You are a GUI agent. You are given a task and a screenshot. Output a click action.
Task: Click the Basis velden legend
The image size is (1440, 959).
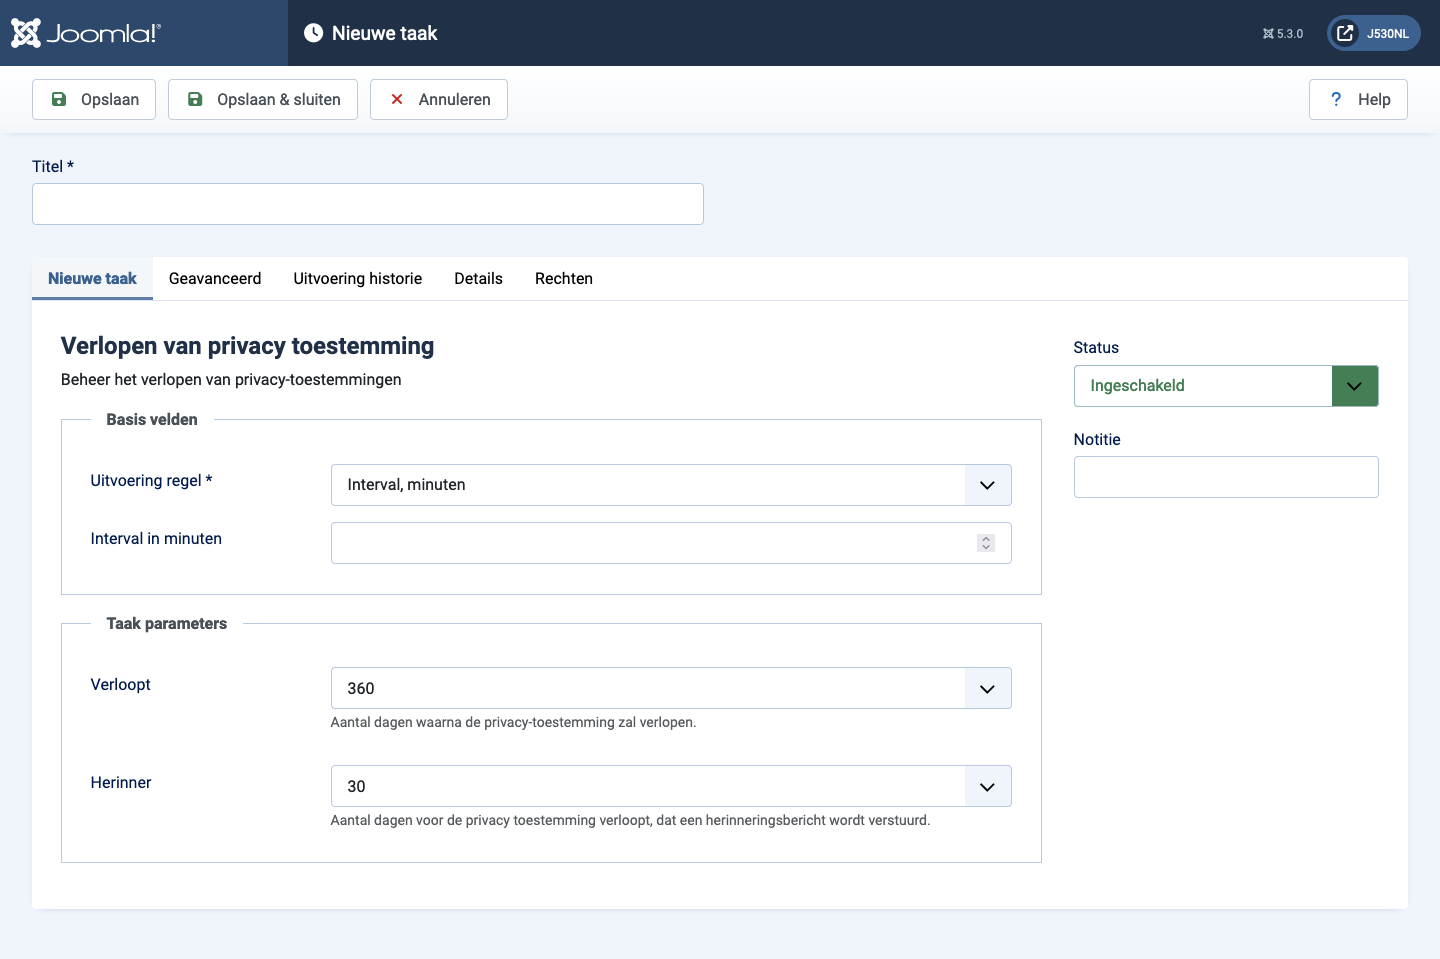click(152, 419)
